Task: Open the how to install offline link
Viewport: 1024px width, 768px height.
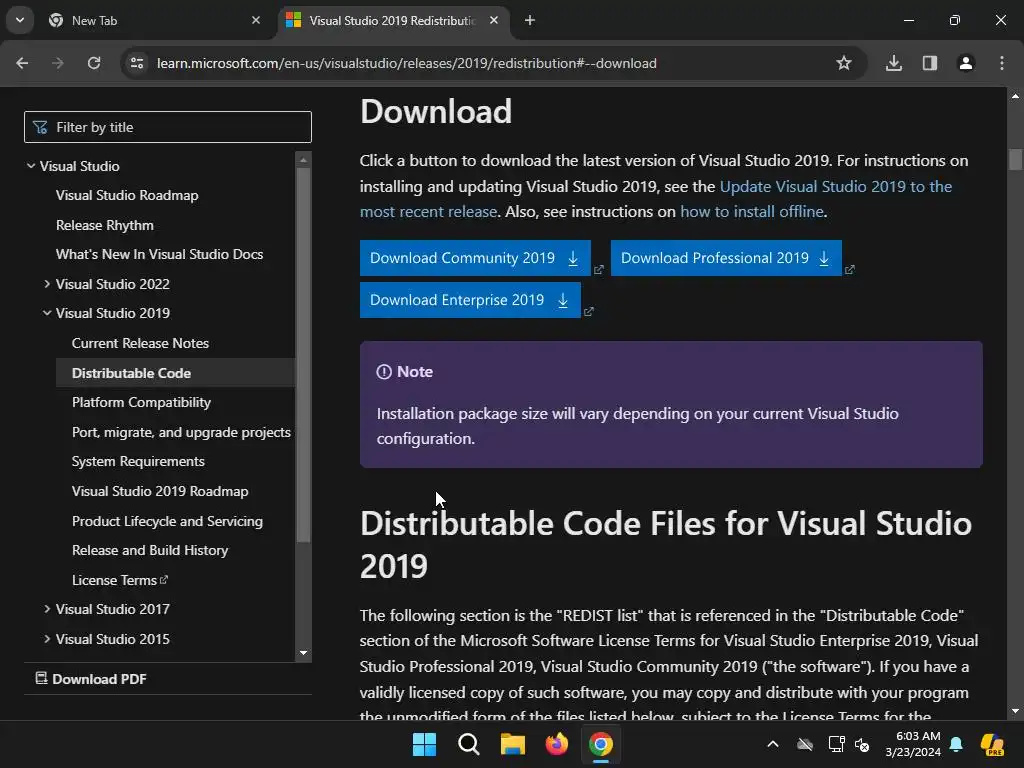Action: [x=752, y=212]
